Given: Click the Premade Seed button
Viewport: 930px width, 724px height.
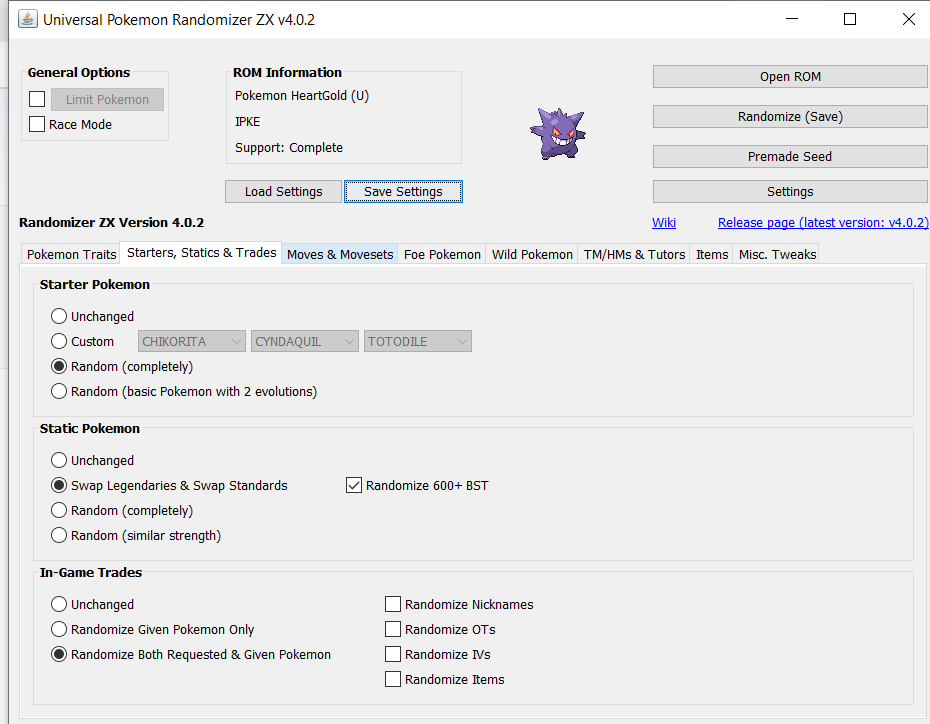Looking at the screenshot, I should 790,156.
